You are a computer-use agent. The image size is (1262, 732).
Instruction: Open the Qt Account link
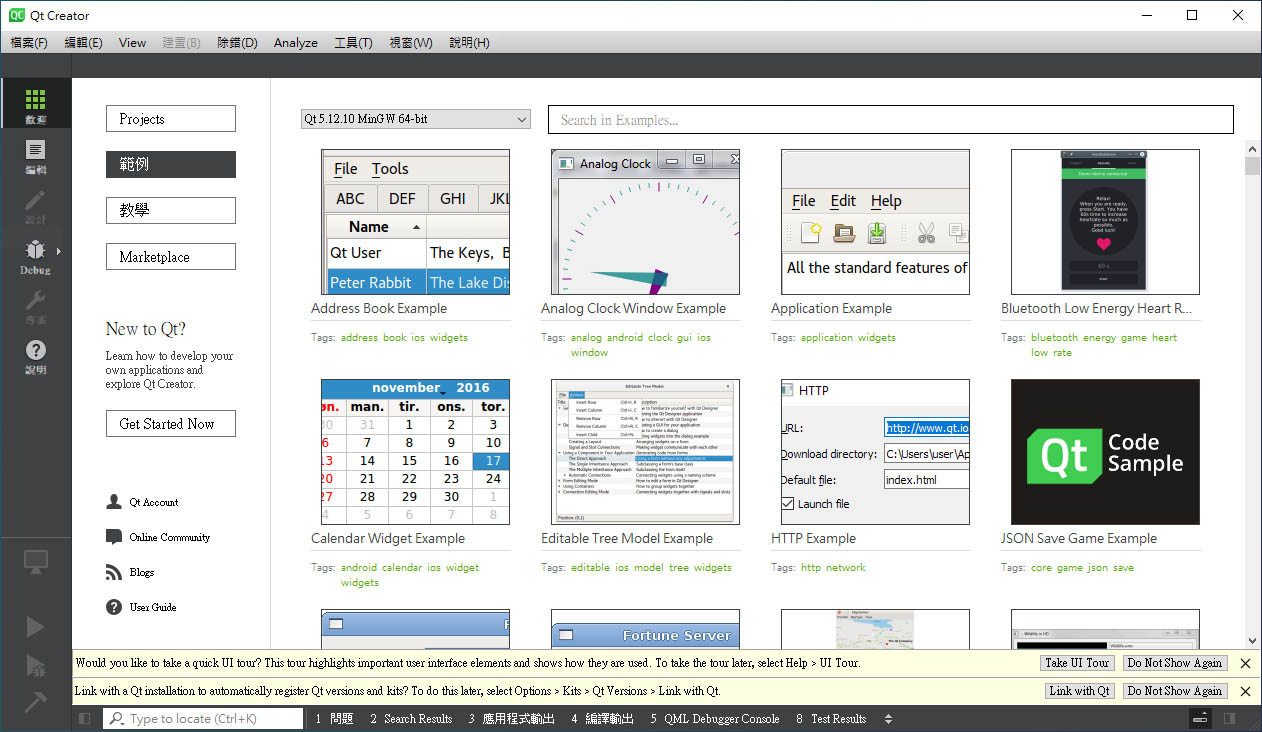(154, 502)
